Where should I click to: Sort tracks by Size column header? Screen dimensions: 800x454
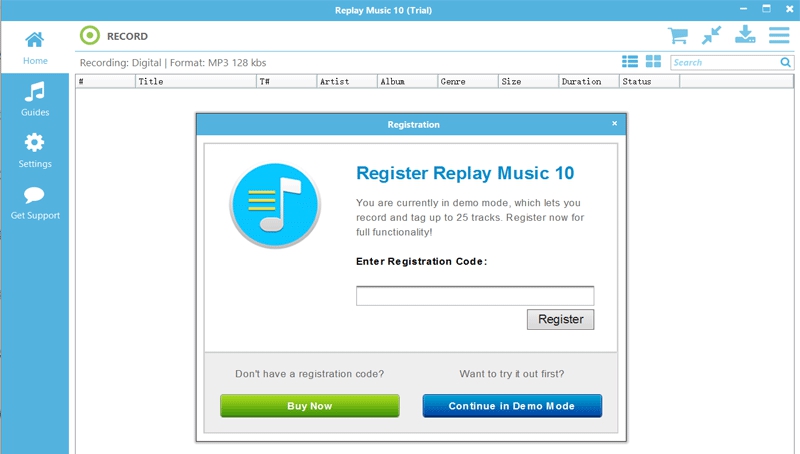coord(528,82)
